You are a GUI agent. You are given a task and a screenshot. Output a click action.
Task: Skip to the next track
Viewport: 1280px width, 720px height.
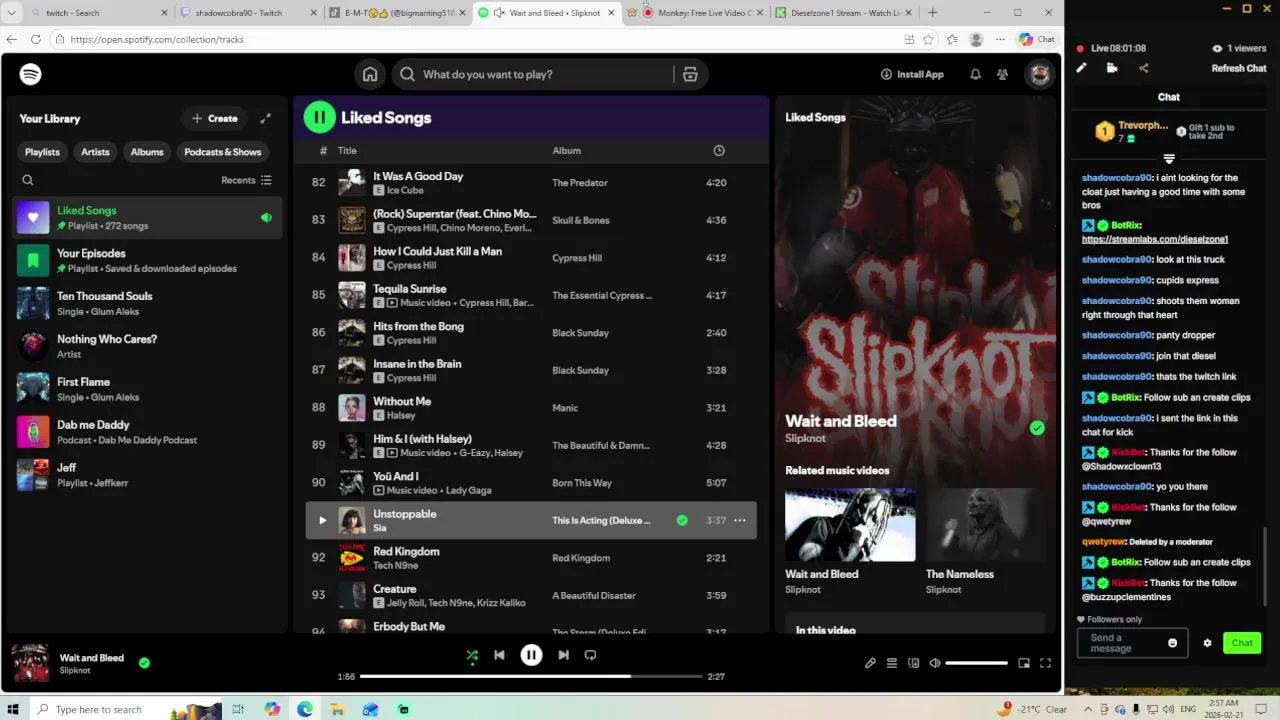pyautogui.click(x=563, y=655)
